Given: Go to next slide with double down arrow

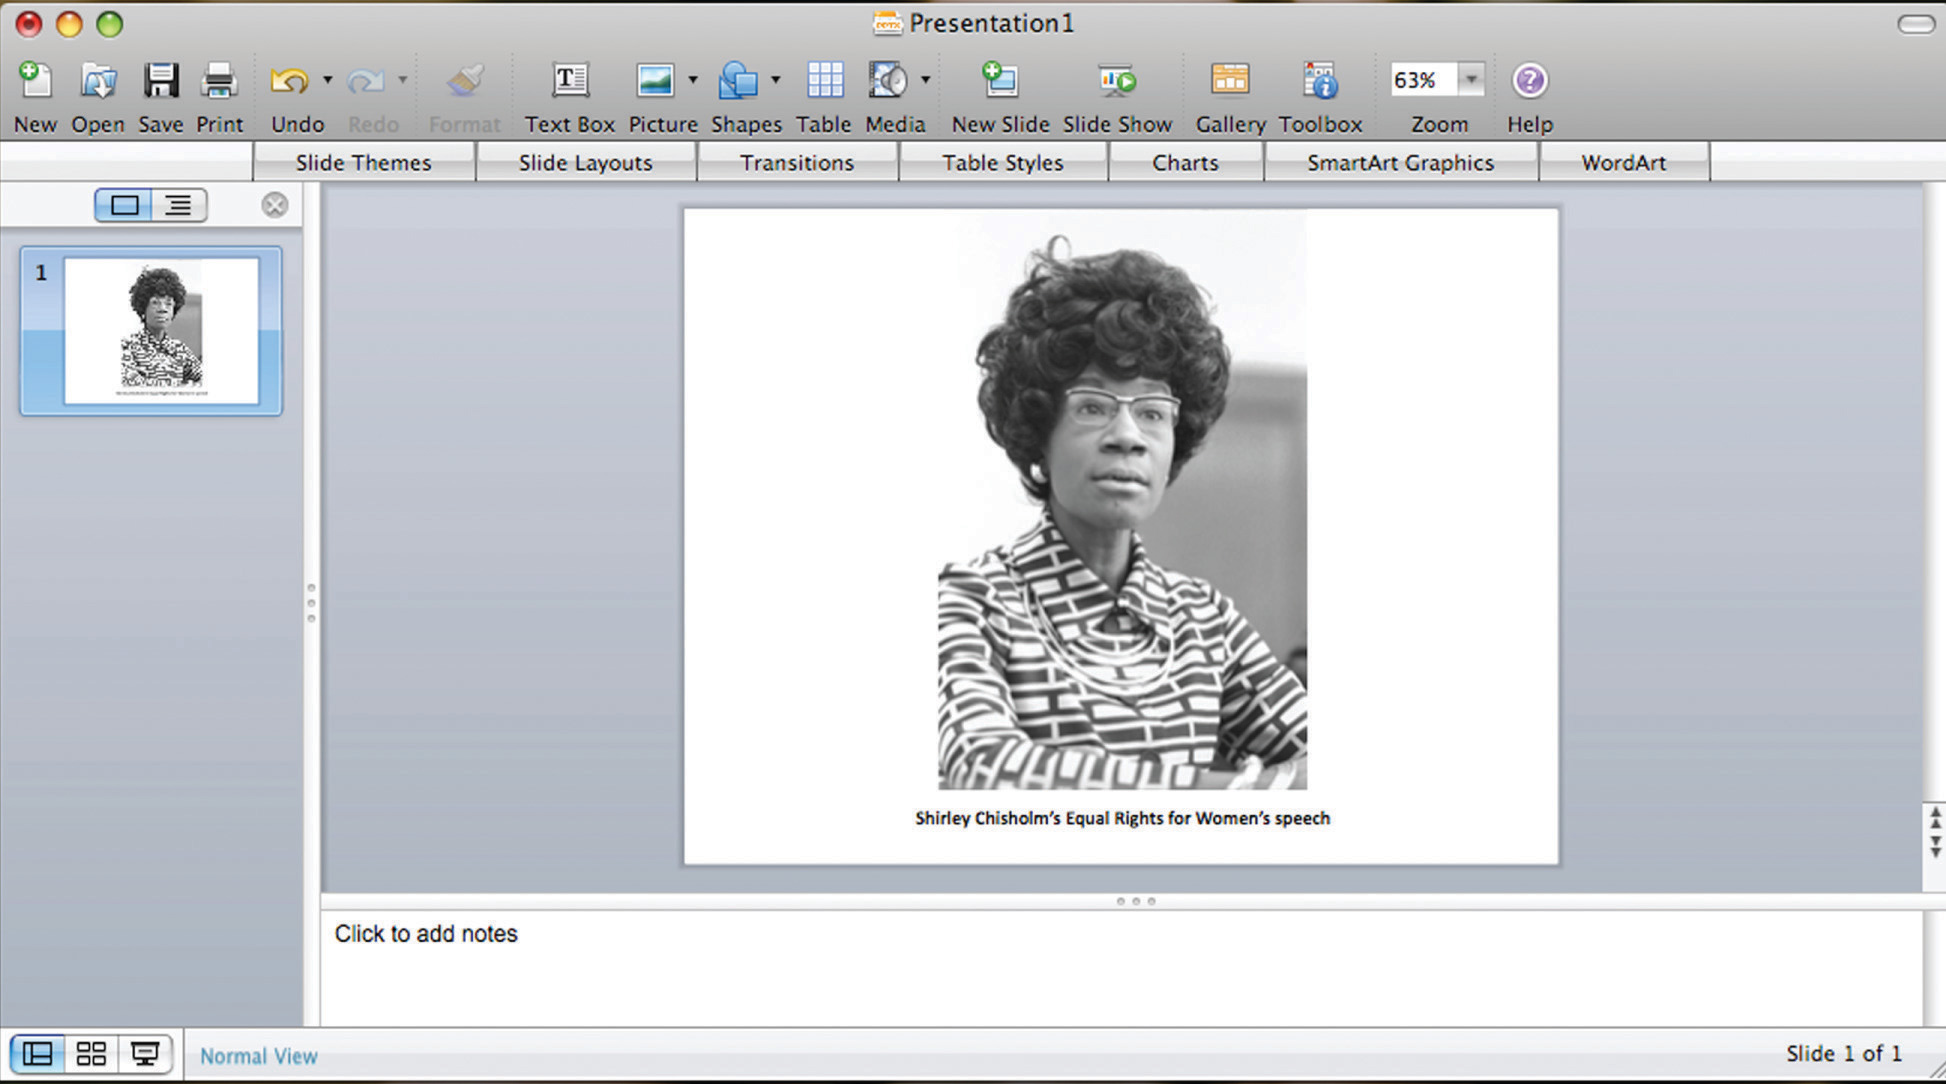Looking at the screenshot, I should click(1935, 846).
